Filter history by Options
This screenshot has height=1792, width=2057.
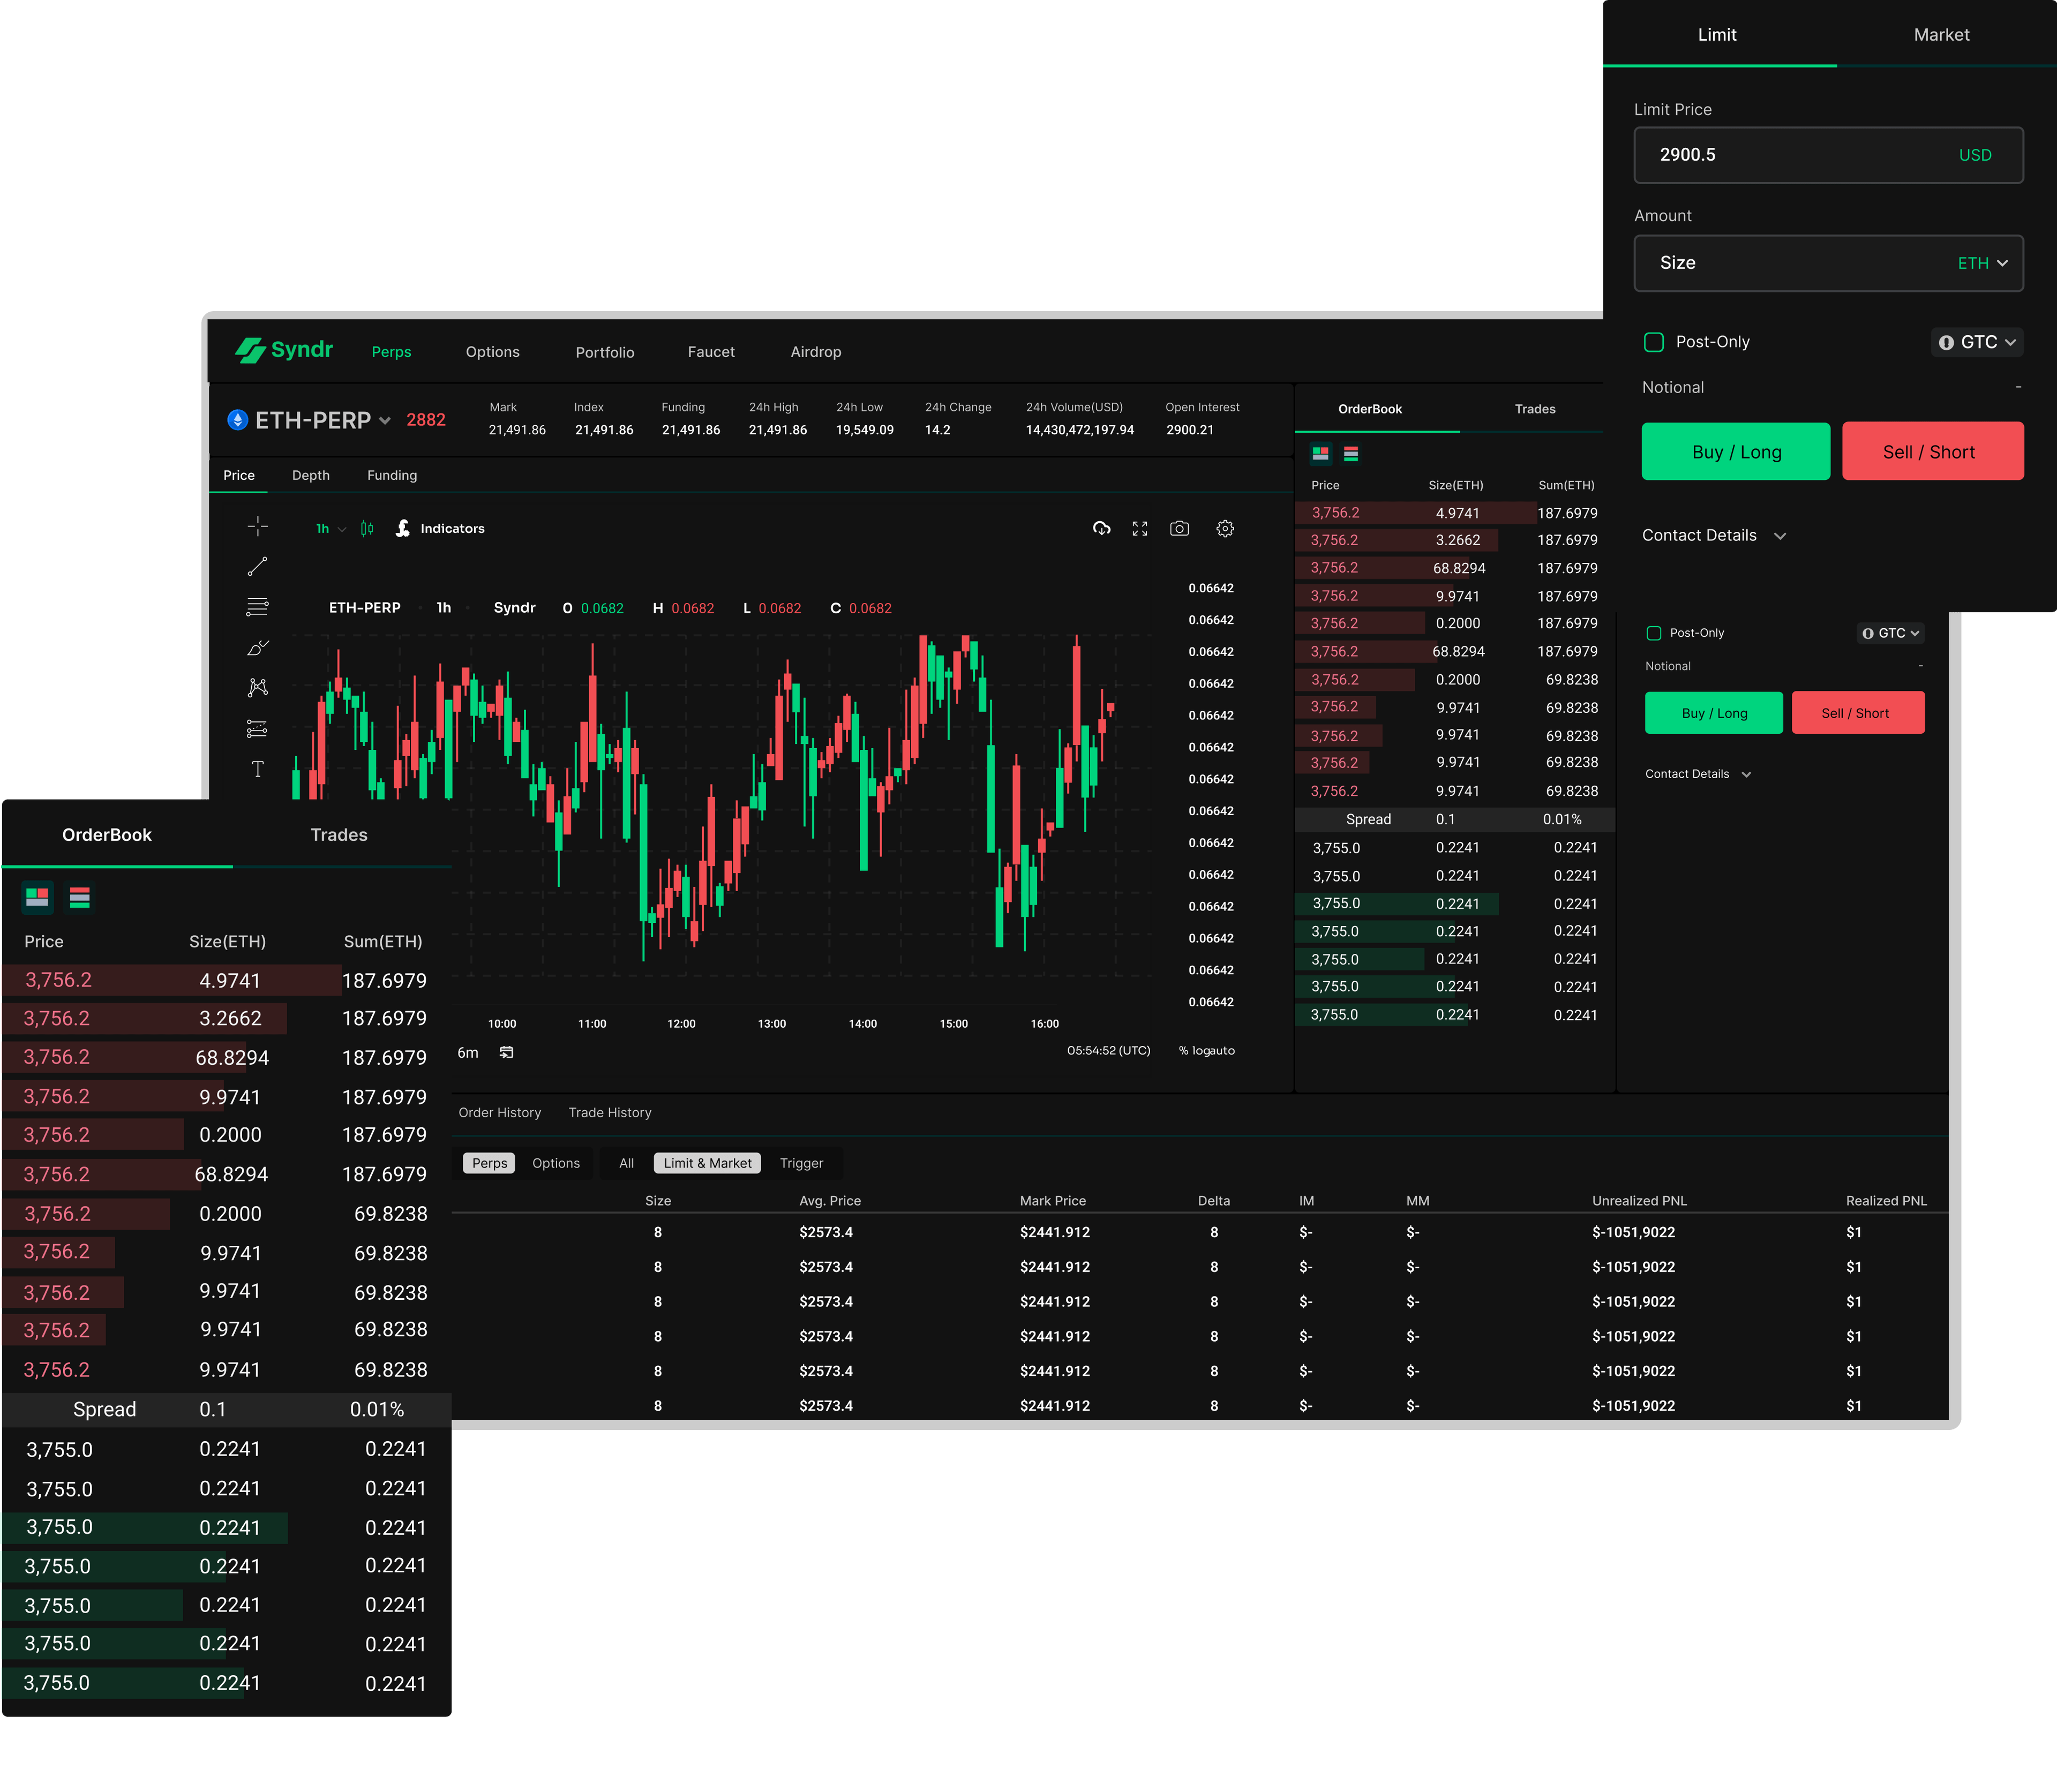tap(556, 1163)
